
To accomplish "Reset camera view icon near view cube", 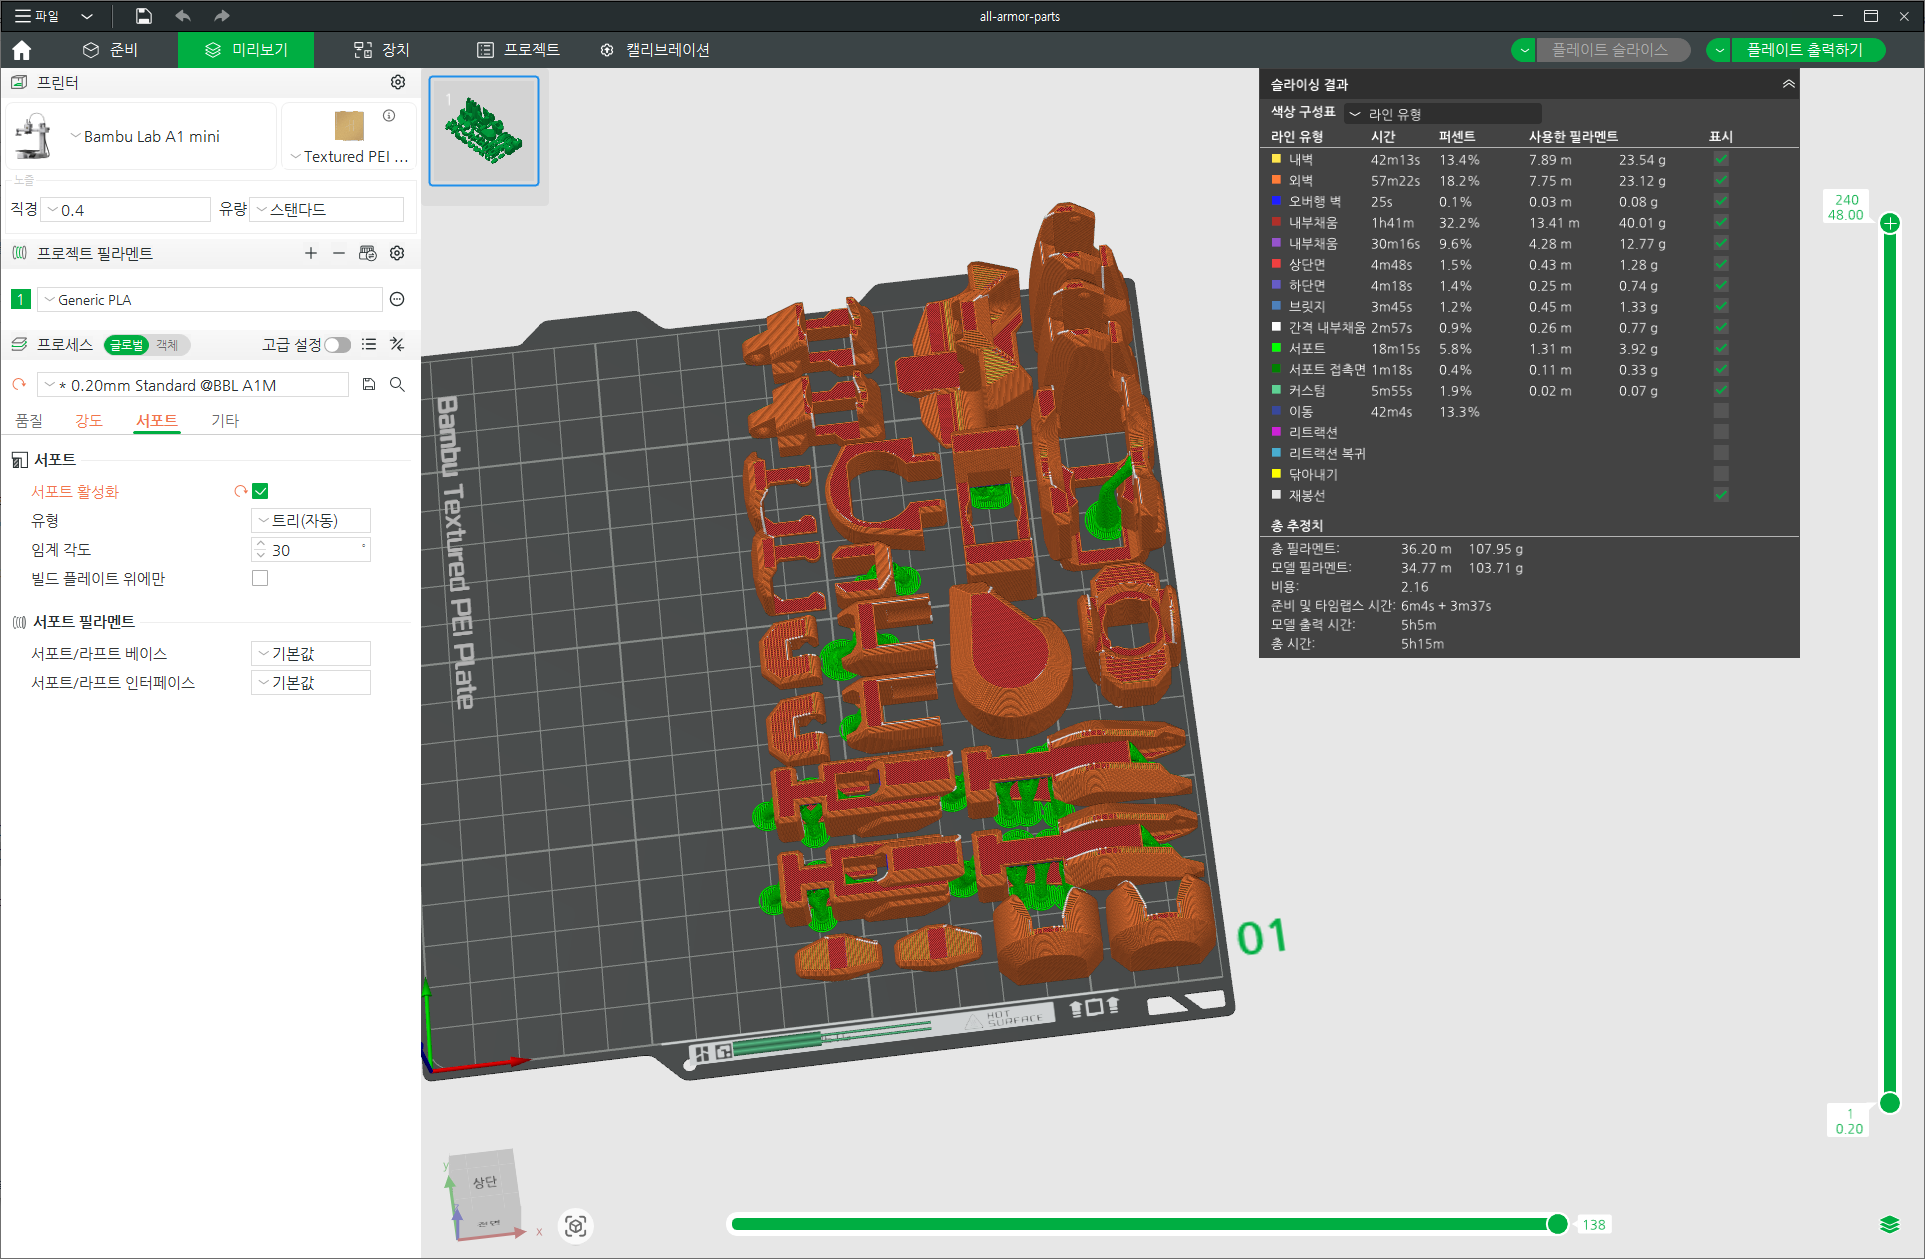I will click(576, 1226).
